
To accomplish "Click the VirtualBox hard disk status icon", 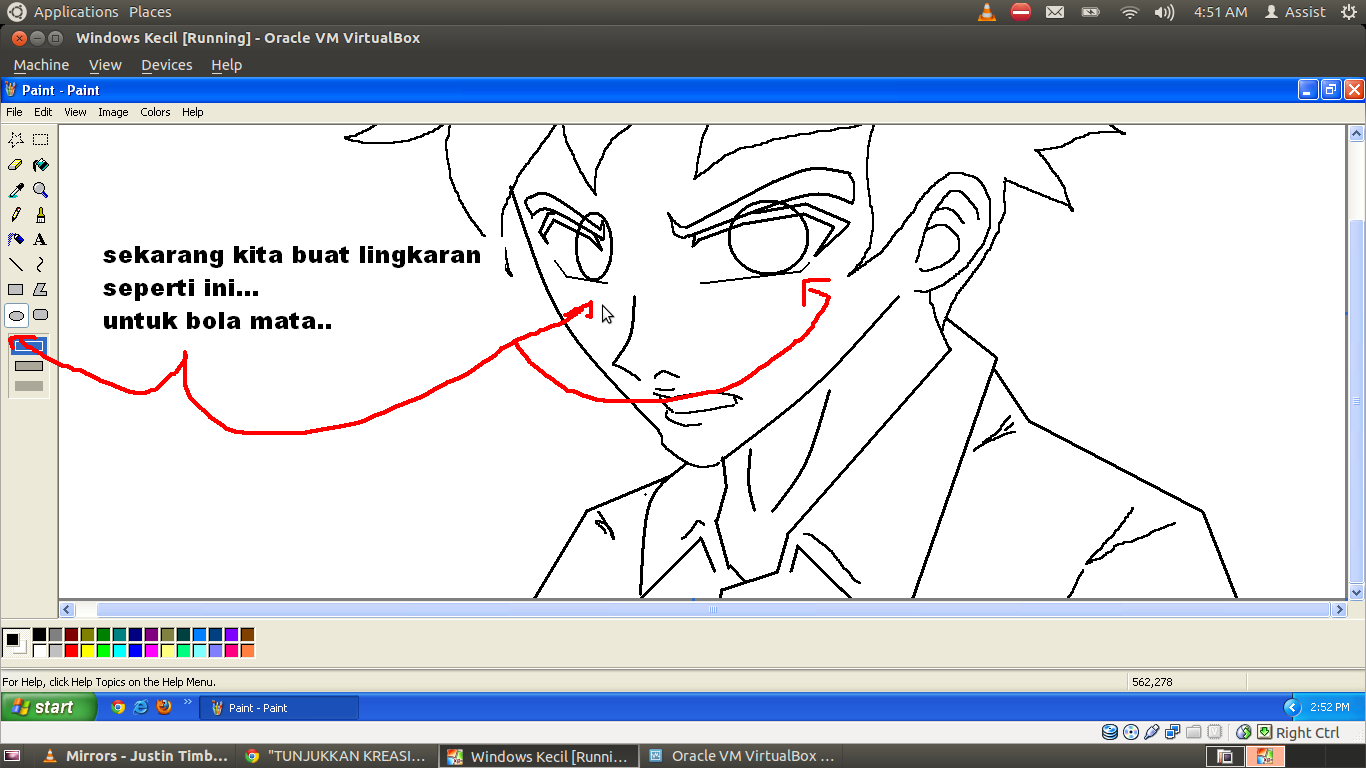I will (1110, 732).
